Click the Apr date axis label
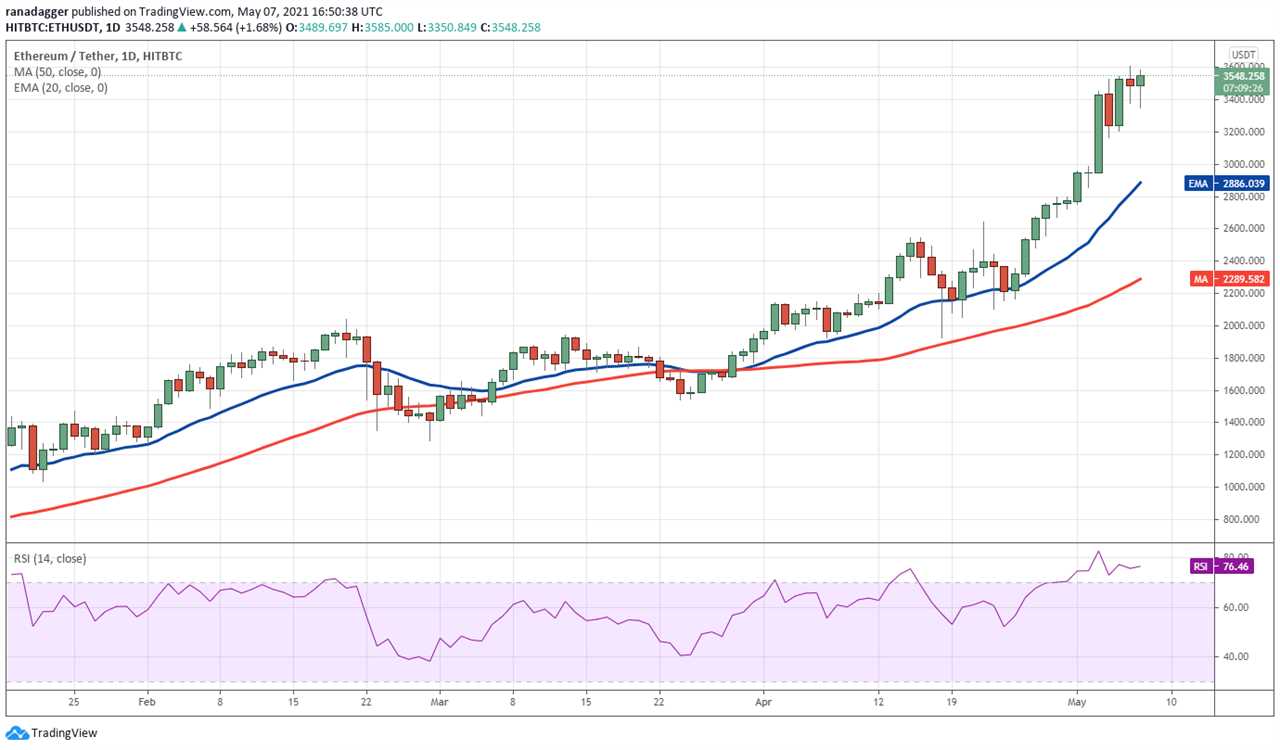This screenshot has height=750, width=1280. [x=763, y=703]
